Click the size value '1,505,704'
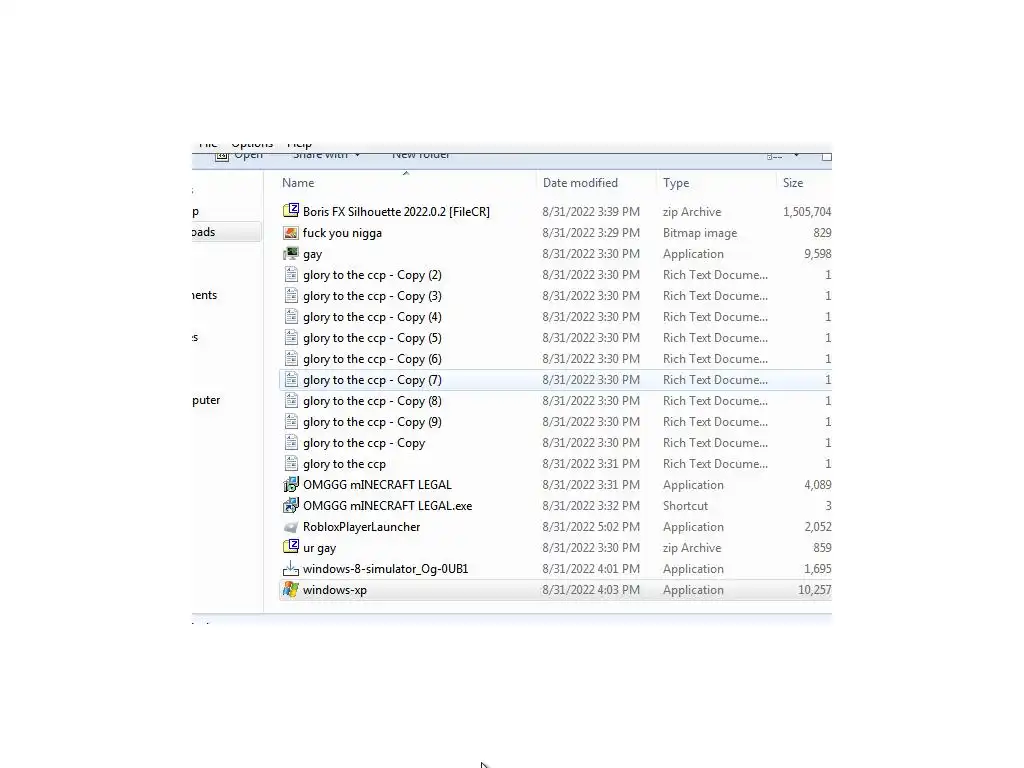 [807, 212]
